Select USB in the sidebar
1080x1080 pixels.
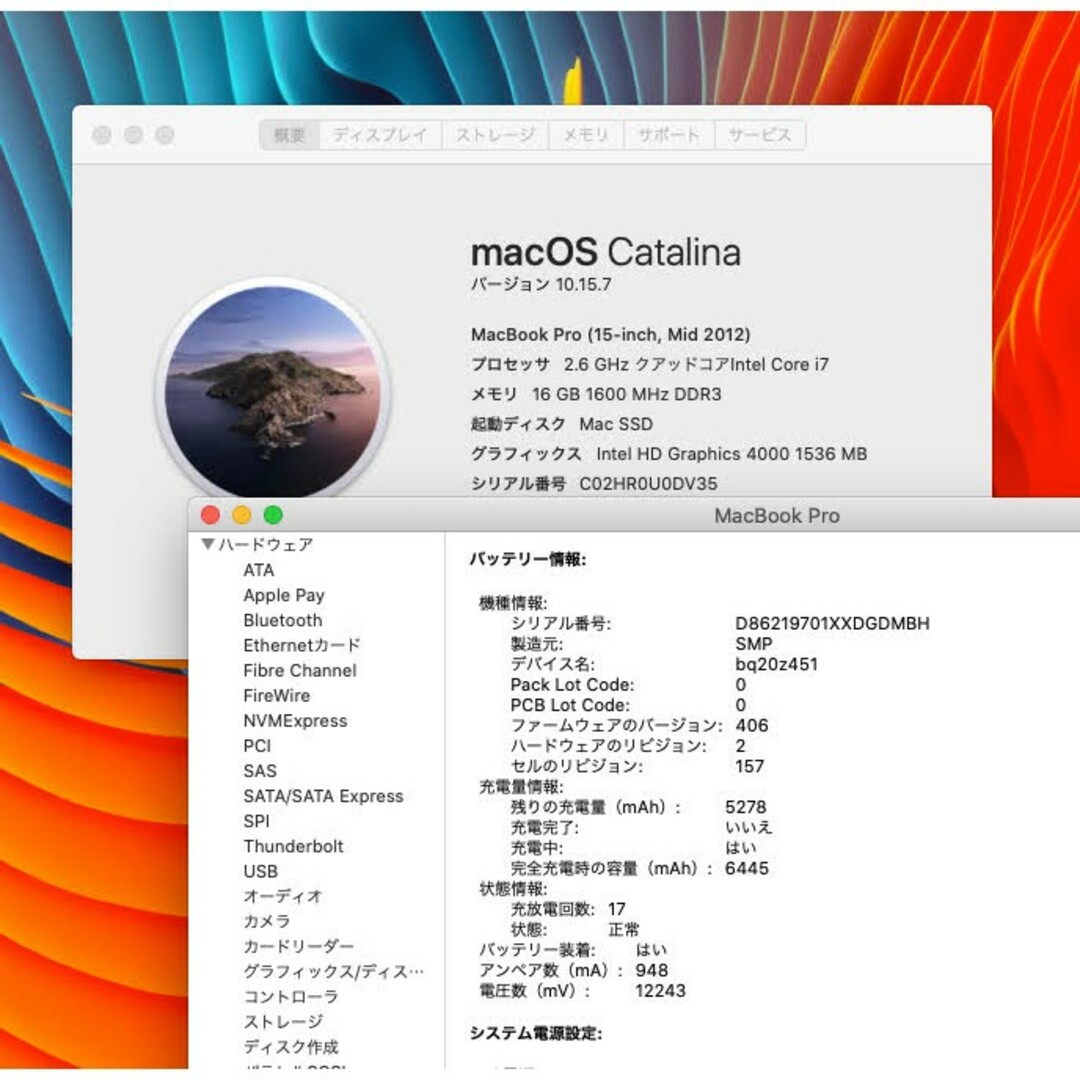pyautogui.click(x=260, y=872)
